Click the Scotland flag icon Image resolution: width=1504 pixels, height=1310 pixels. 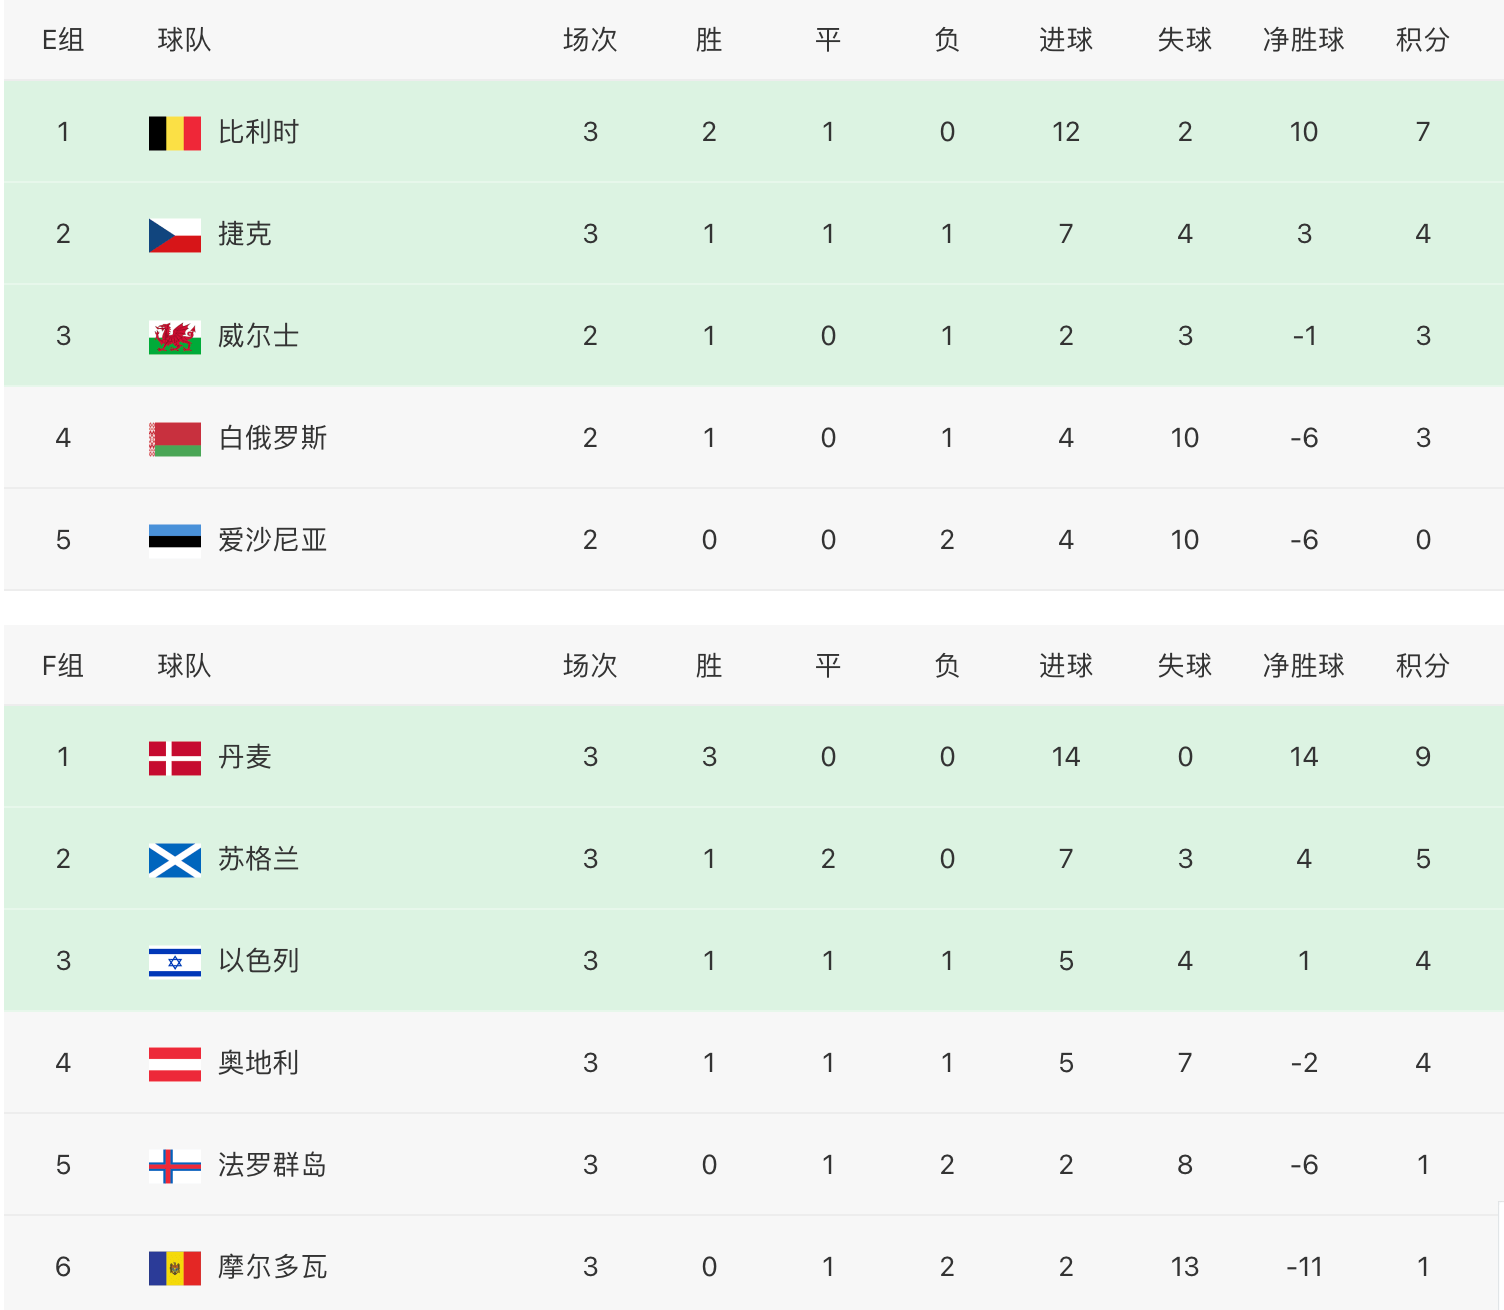click(x=175, y=860)
